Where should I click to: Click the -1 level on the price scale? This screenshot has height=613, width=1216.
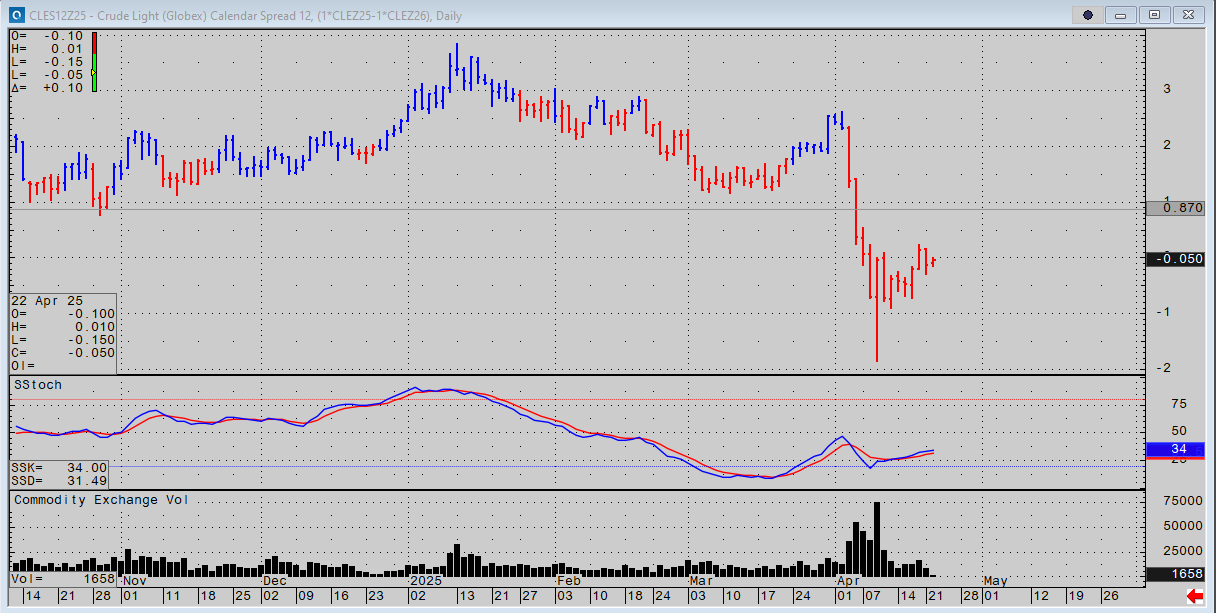point(1165,312)
